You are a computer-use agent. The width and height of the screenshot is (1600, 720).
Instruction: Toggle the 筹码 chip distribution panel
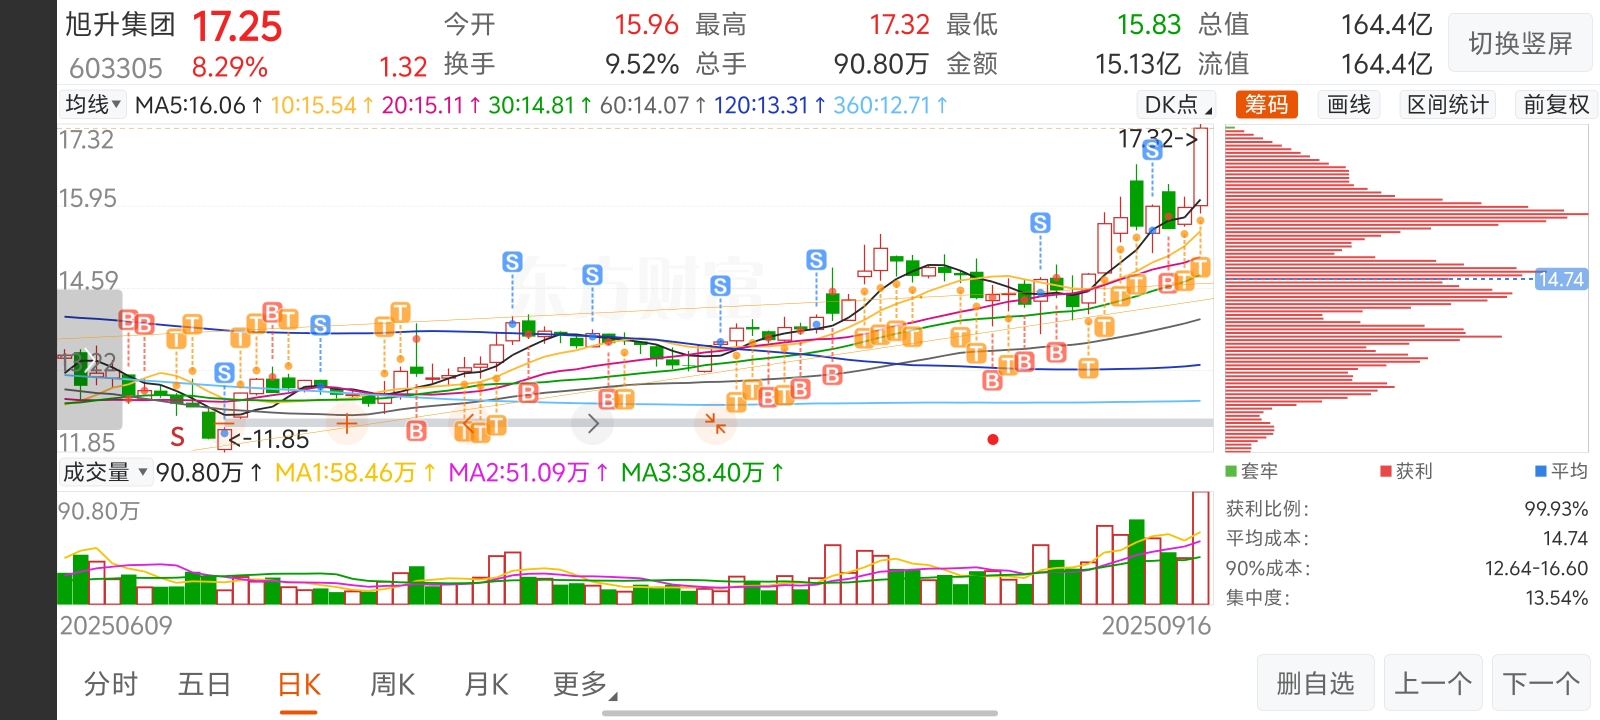1266,104
